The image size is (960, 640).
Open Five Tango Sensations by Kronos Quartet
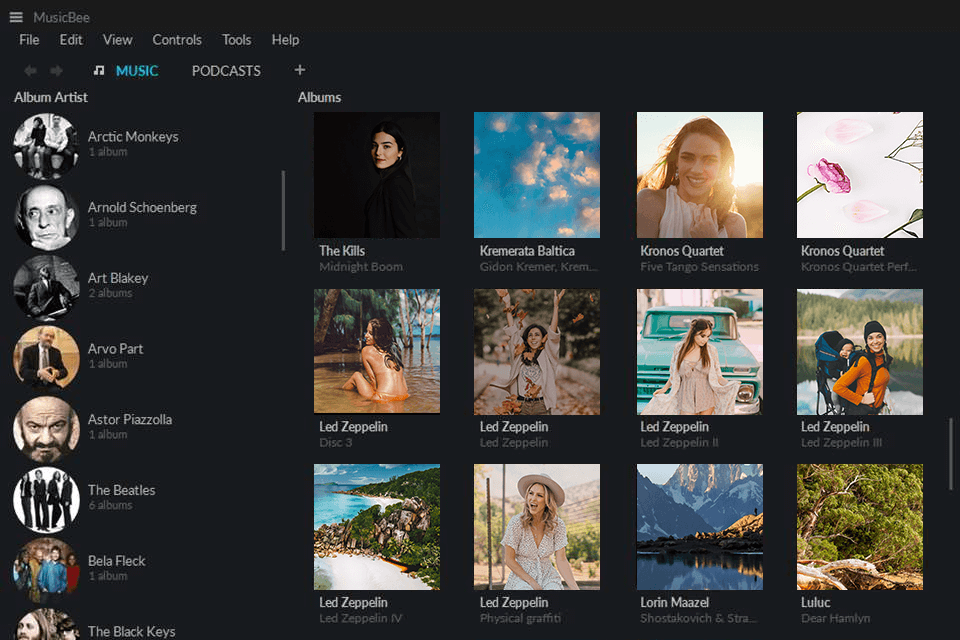pyautogui.click(x=699, y=174)
